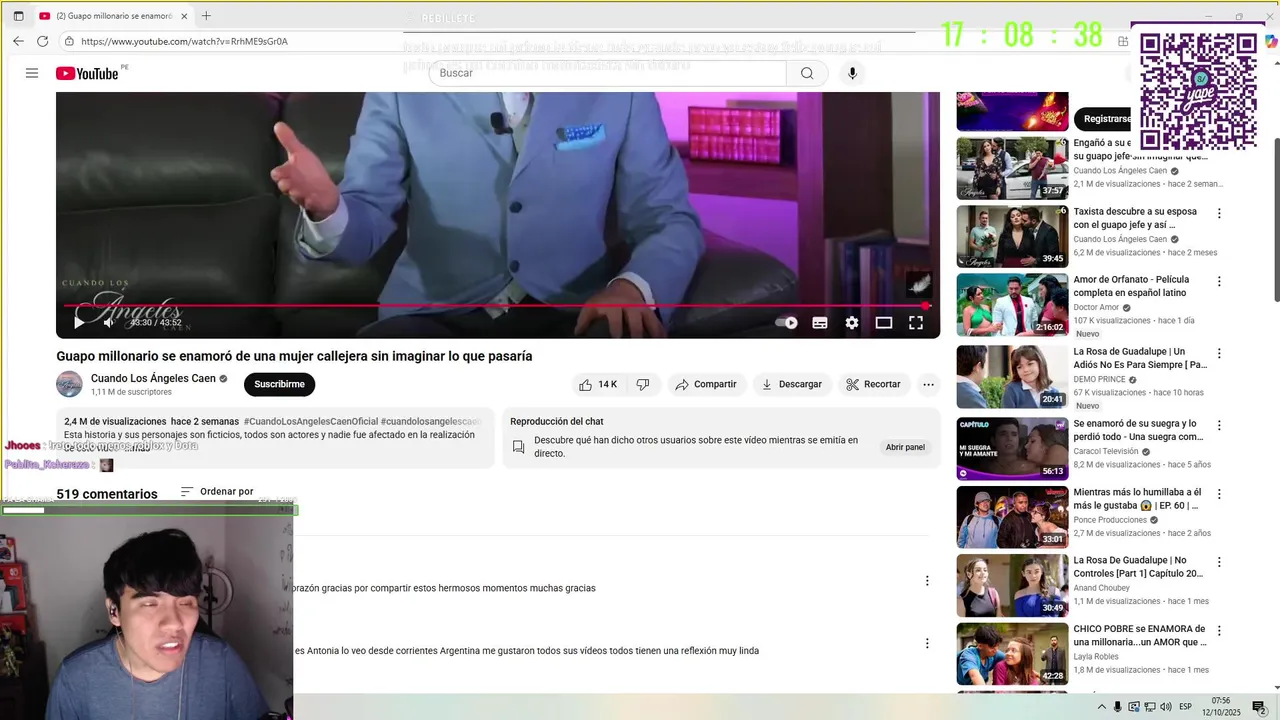Reload the page with refresh icon
The width and height of the screenshot is (1280, 720).
tap(42, 41)
